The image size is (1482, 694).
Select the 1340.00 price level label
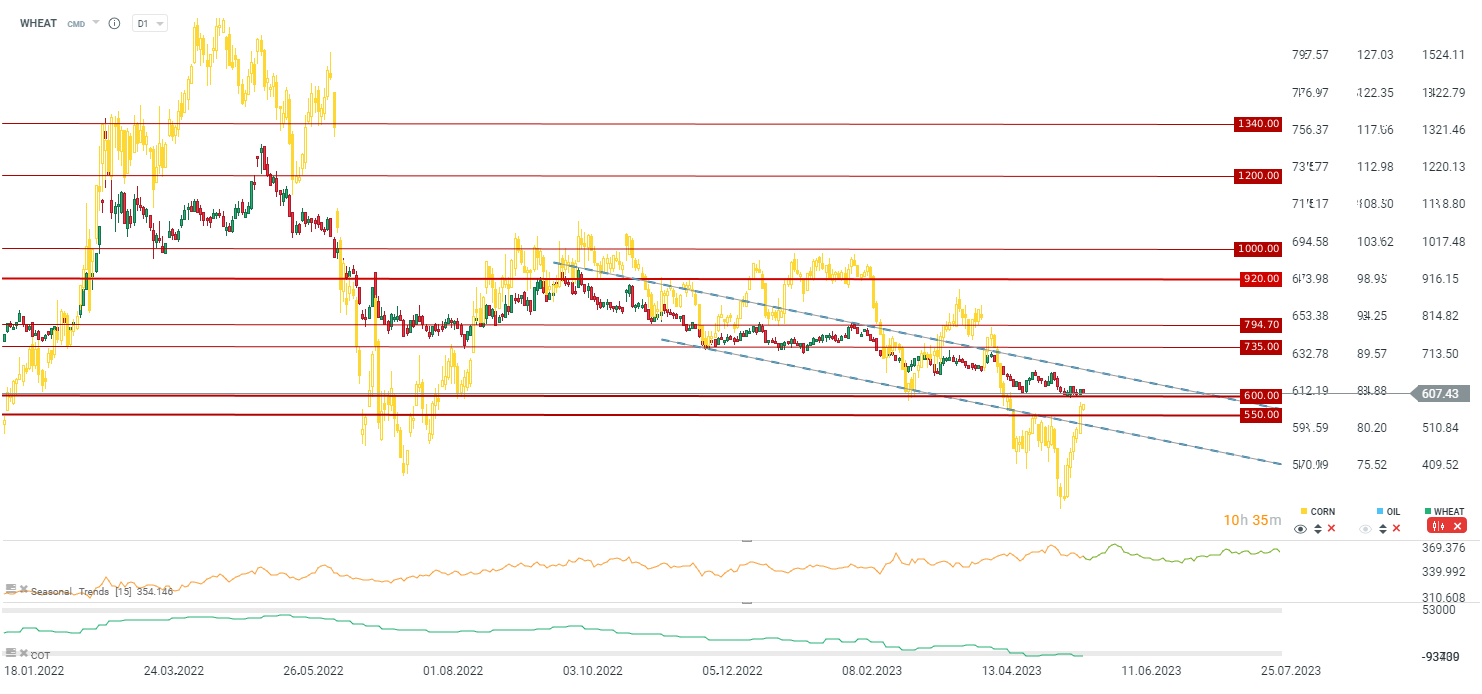point(1258,124)
